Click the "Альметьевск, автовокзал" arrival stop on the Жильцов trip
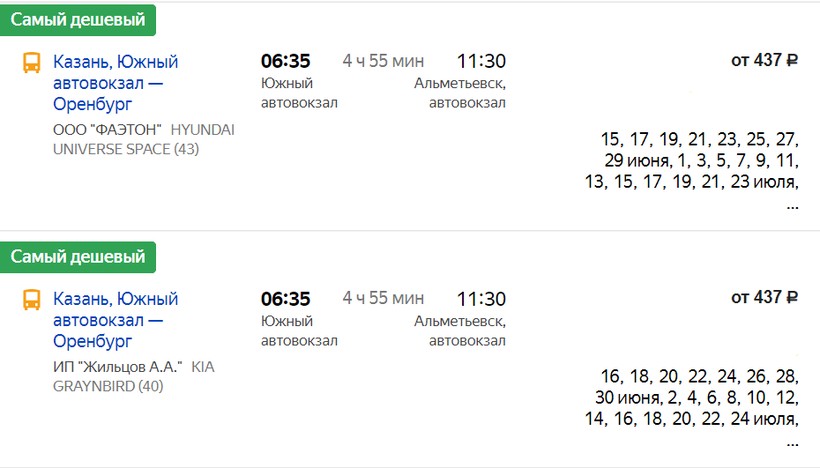This screenshot has height=468, width=820. [x=460, y=331]
